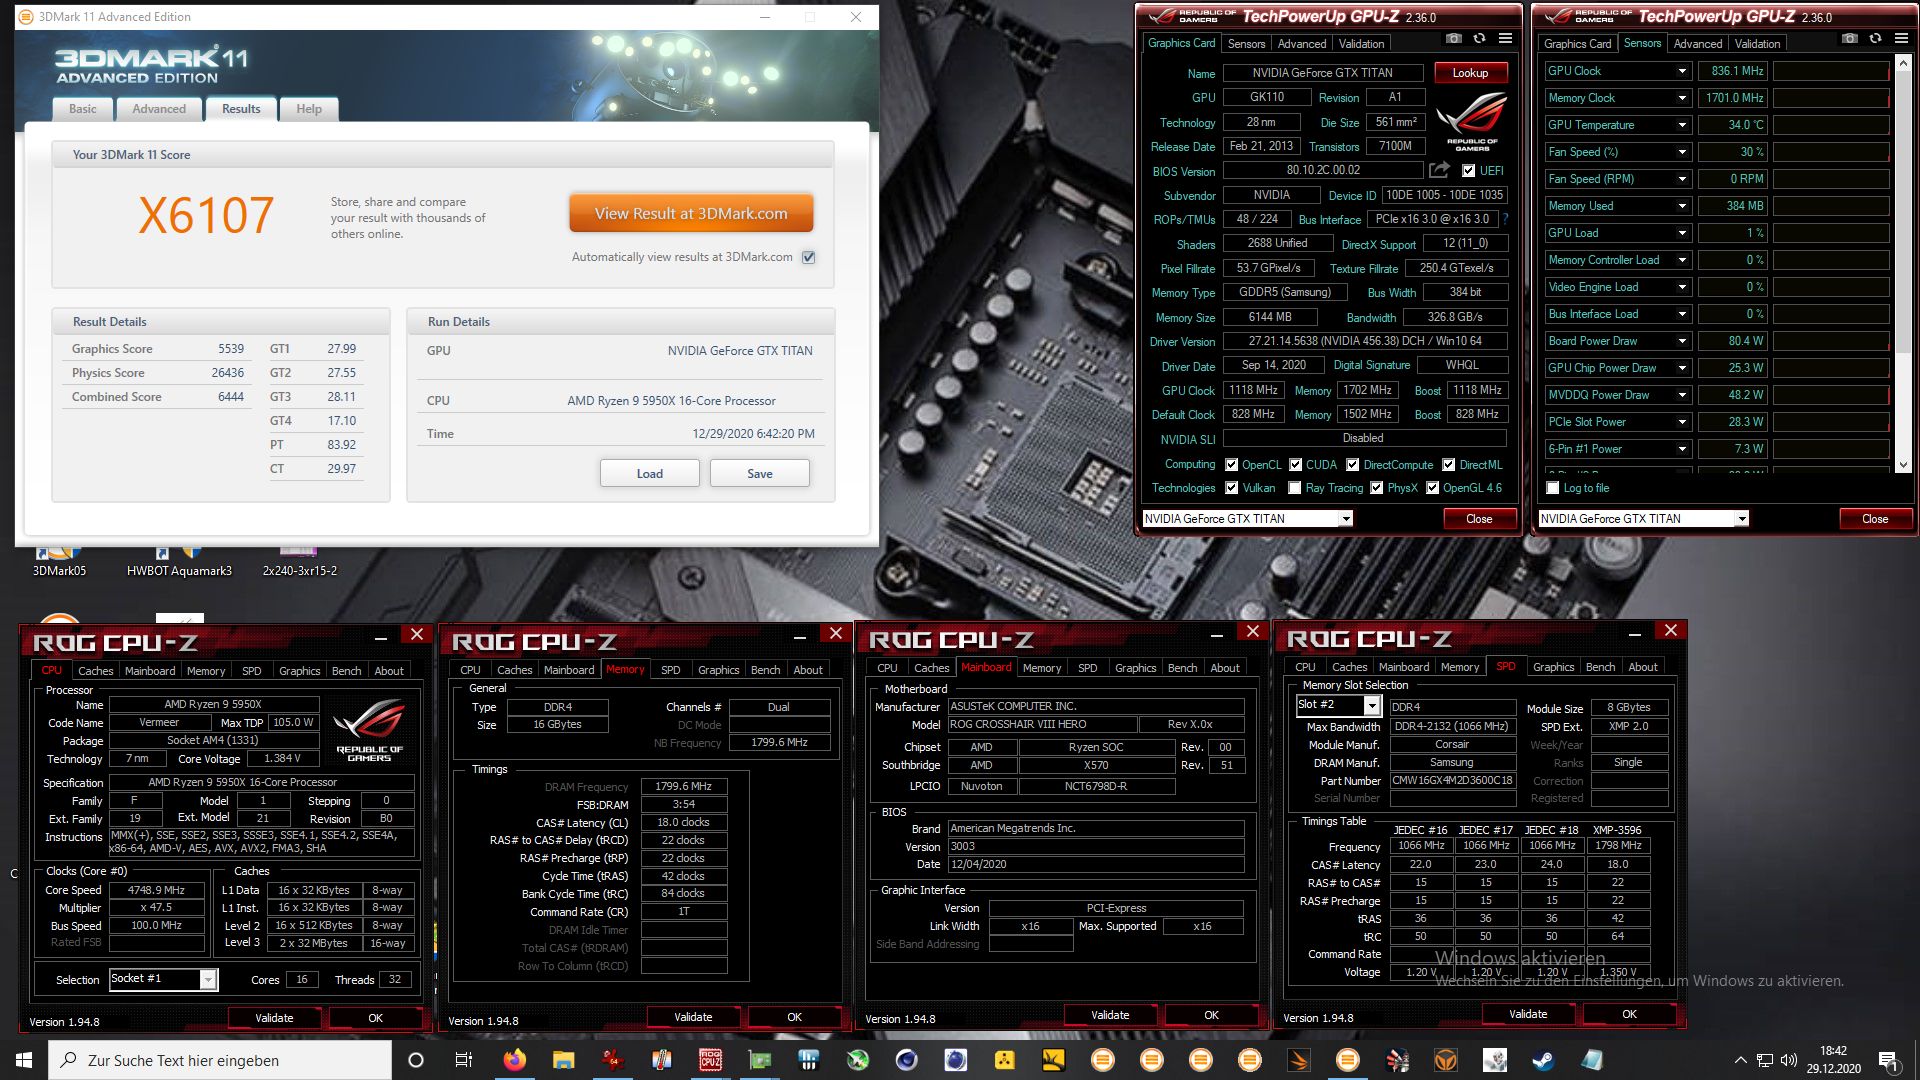Image resolution: width=1920 pixels, height=1080 pixels.
Task: Open GPU selector in the Graphics Card window
Action: pos(1346,519)
